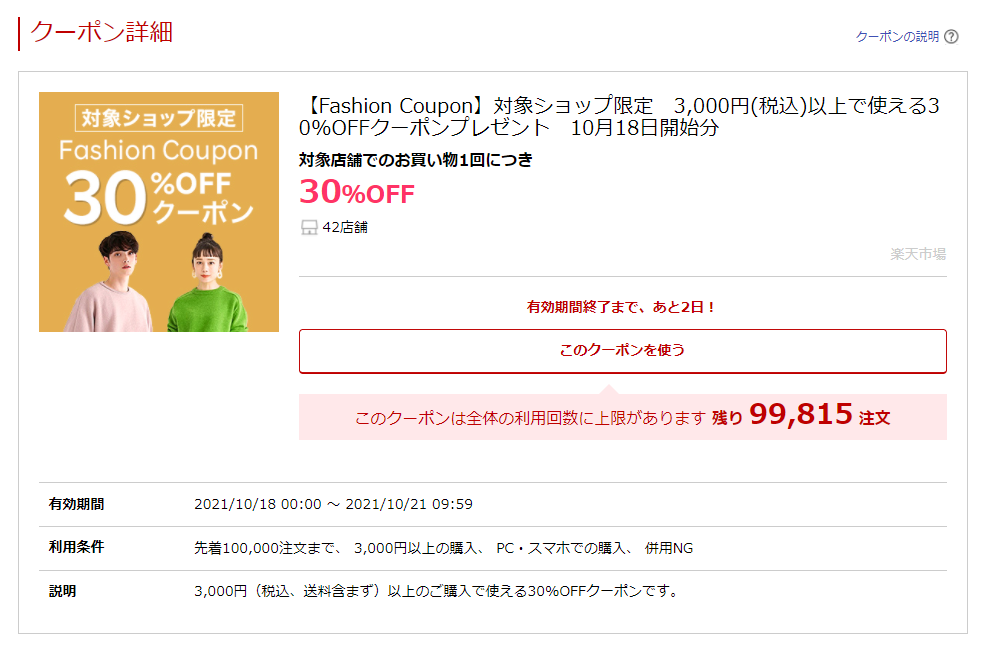
Task: Click the 利用条件 row label
Action: coord(76,547)
